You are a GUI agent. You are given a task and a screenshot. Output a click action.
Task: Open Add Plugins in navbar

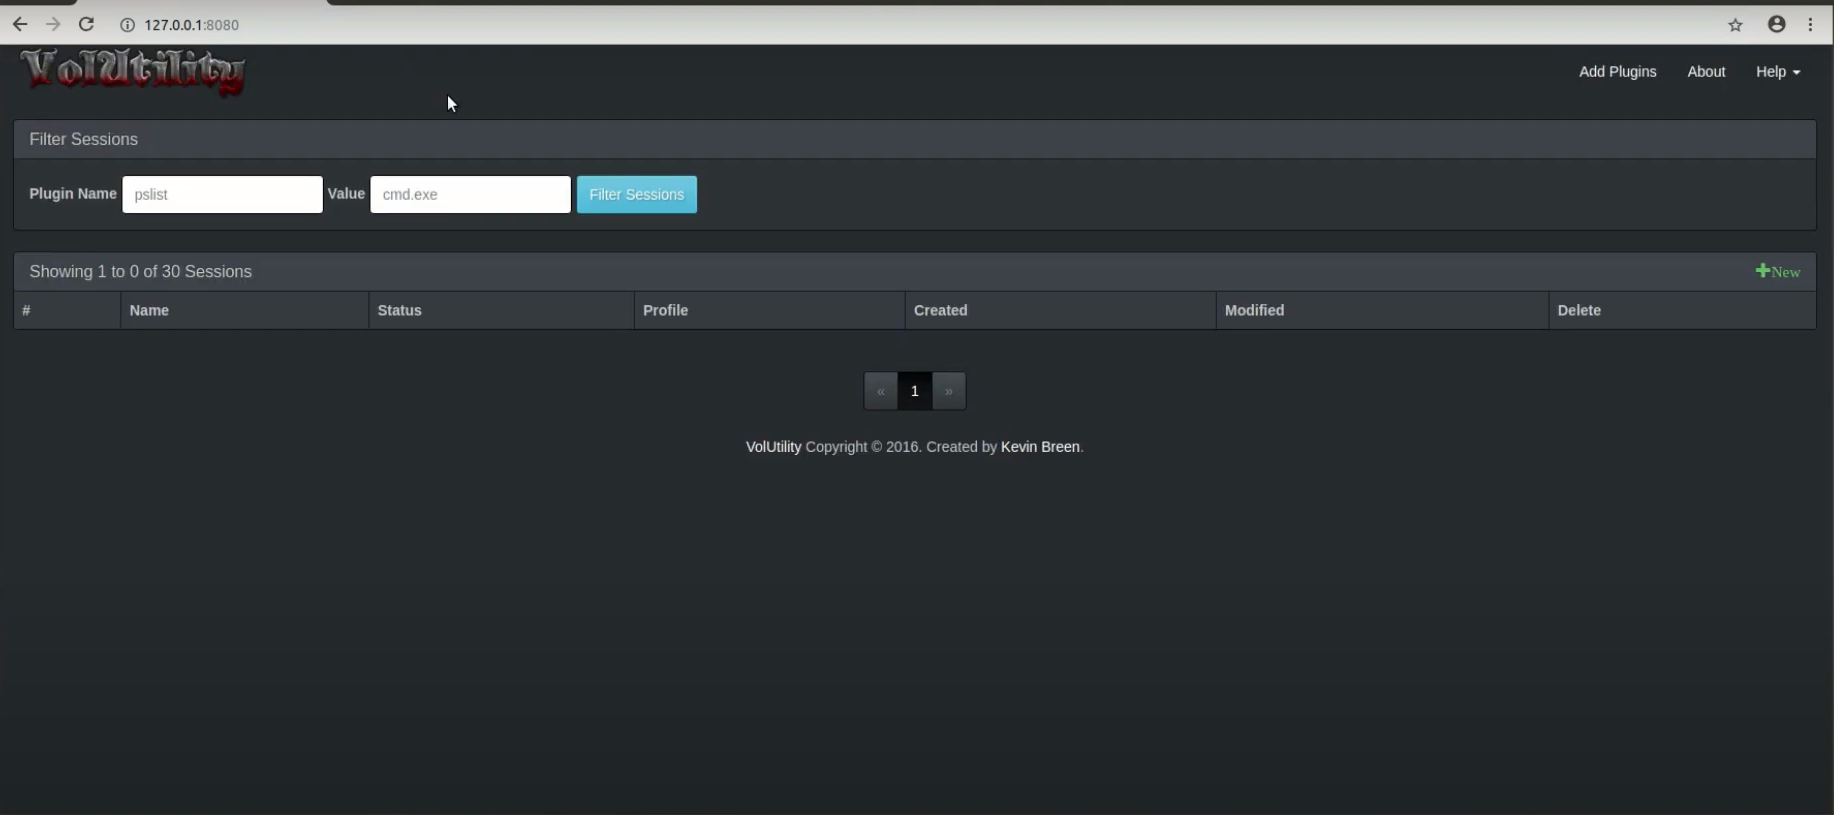pyautogui.click(x=1617, y=72)
